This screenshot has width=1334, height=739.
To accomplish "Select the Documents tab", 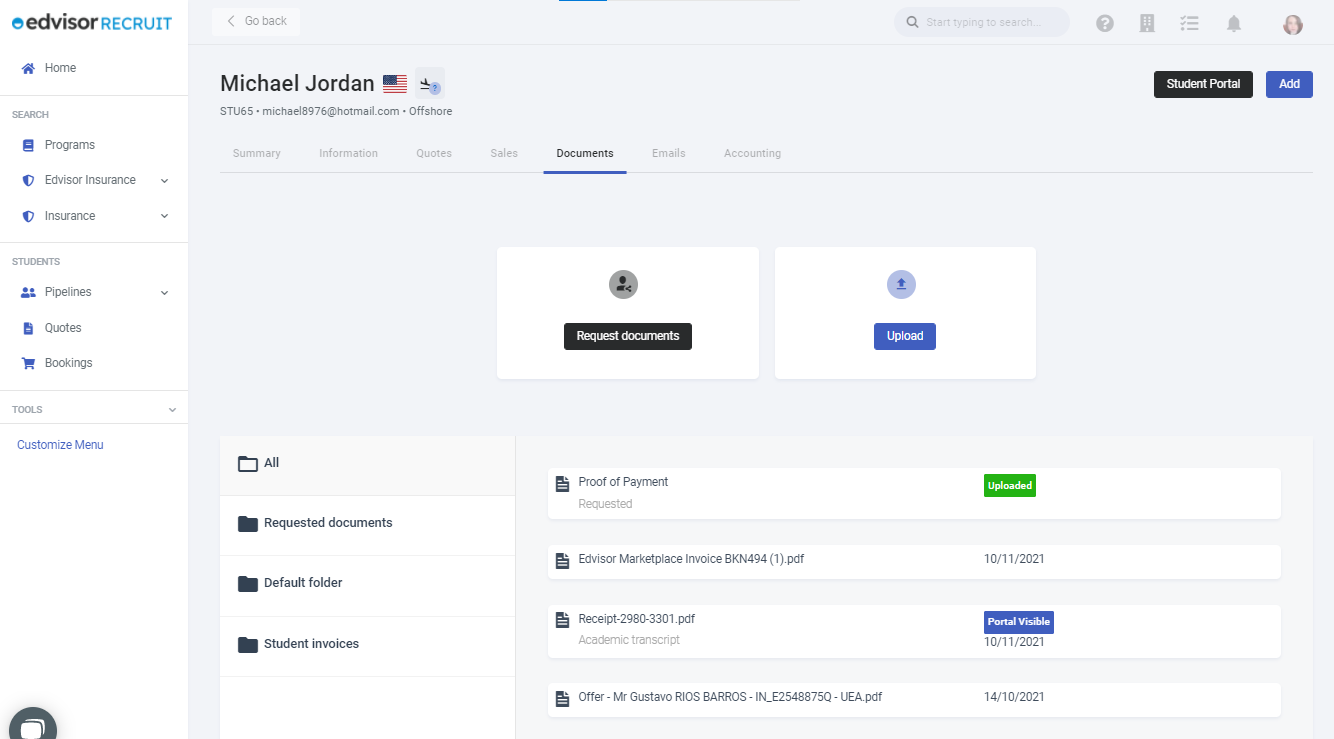I will tap(585, 153).
